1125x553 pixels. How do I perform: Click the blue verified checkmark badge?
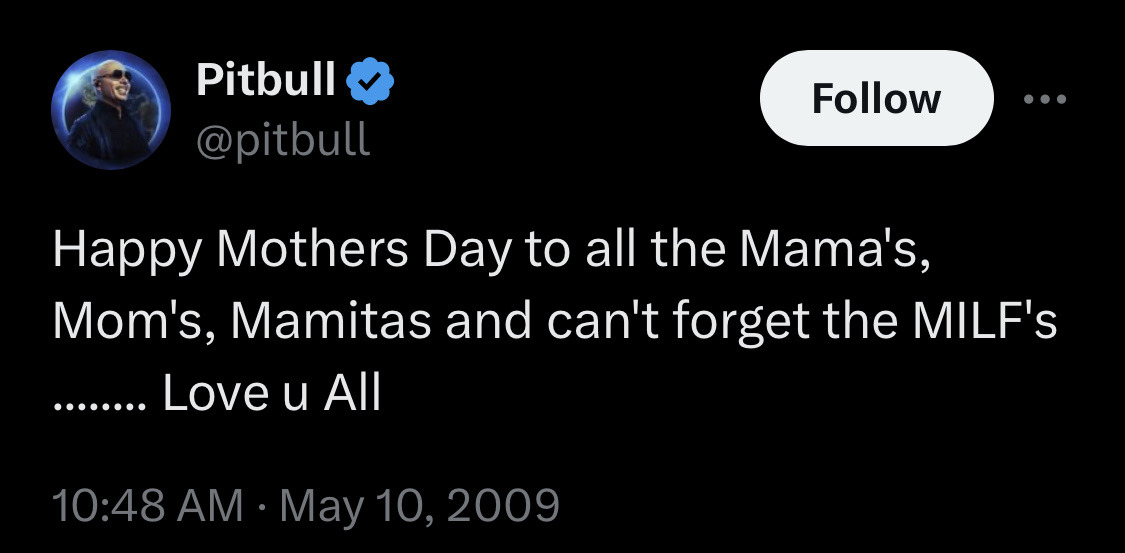371,82
